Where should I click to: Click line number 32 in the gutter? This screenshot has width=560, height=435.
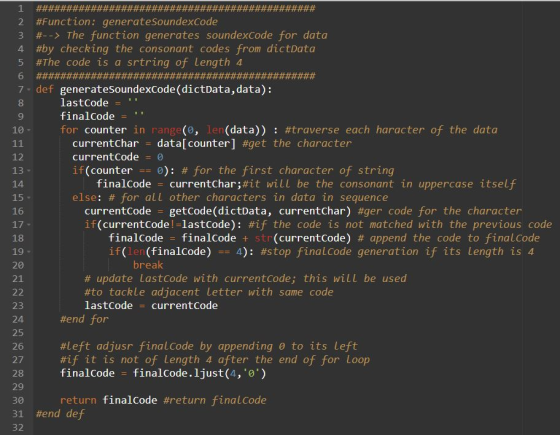coord(18,428)
